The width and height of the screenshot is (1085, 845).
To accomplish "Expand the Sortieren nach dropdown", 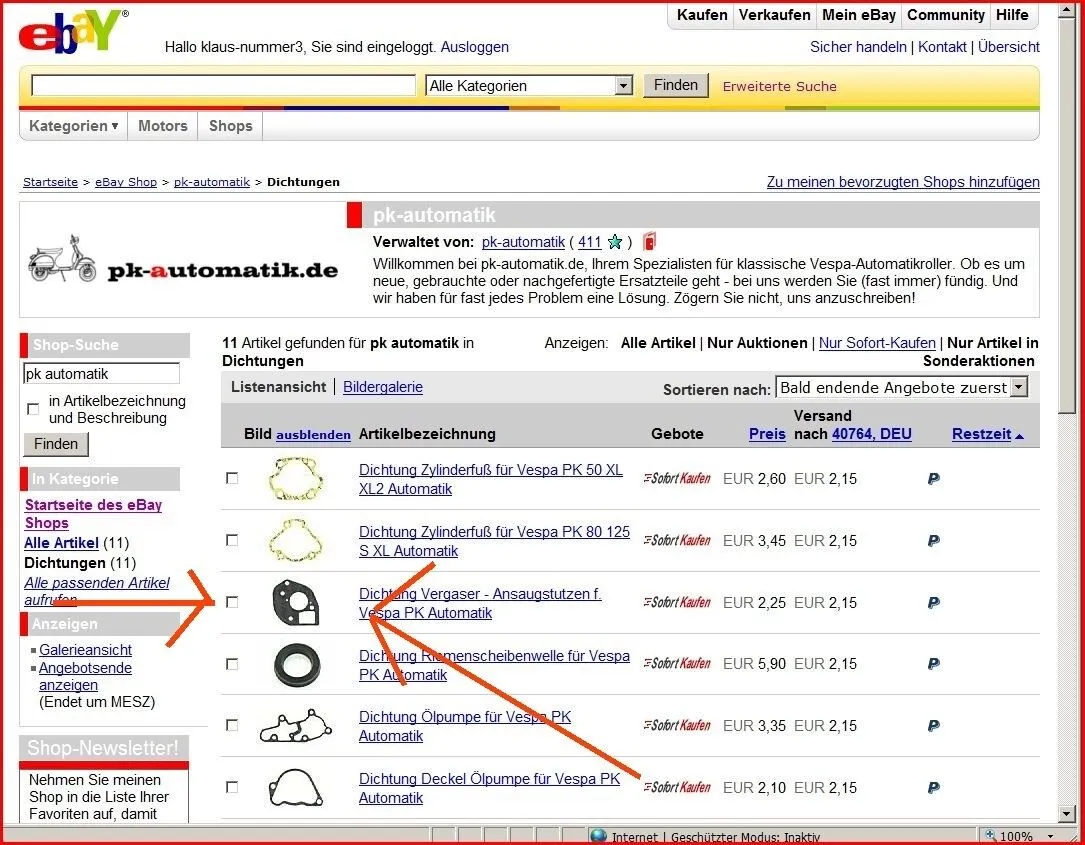I will 901,388.
